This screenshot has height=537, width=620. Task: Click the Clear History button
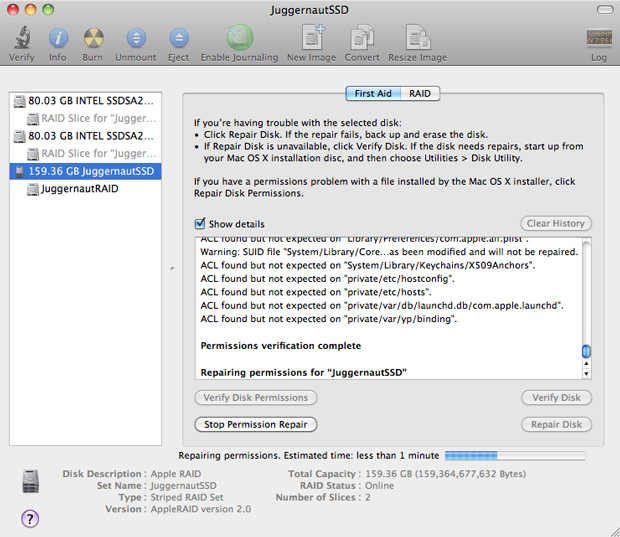556,223
